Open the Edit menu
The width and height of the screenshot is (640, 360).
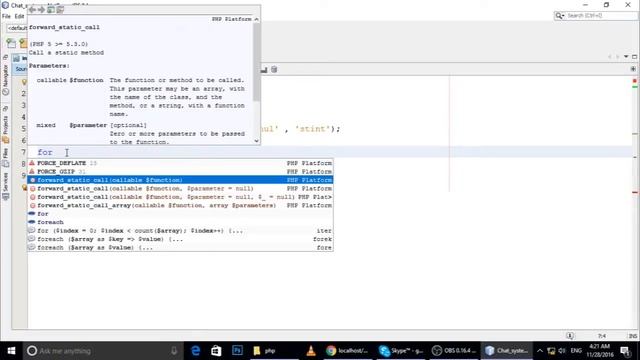pos(19,16)
